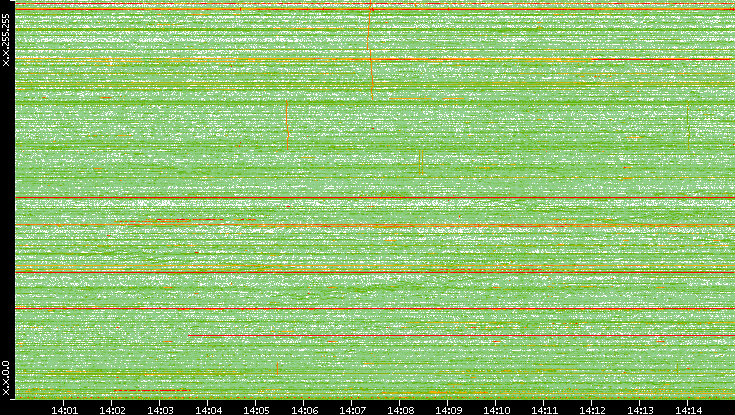The height and width of the screenshot is (415, 735).
Task: Click the 14:07 time axis label
Action: click(x=352, y=410)
